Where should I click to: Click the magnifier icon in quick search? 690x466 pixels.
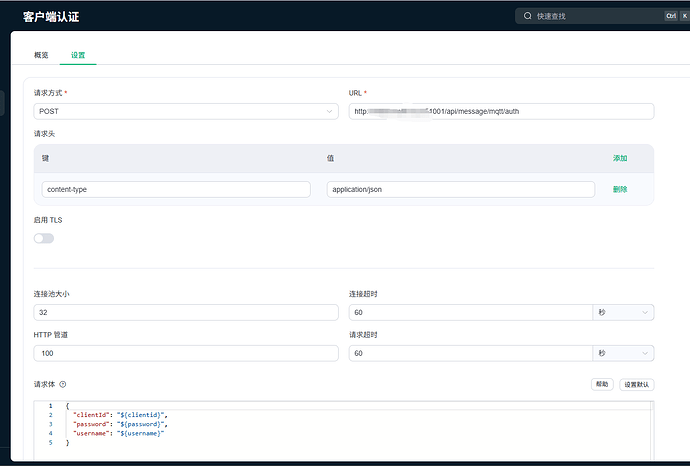[527, 16]
